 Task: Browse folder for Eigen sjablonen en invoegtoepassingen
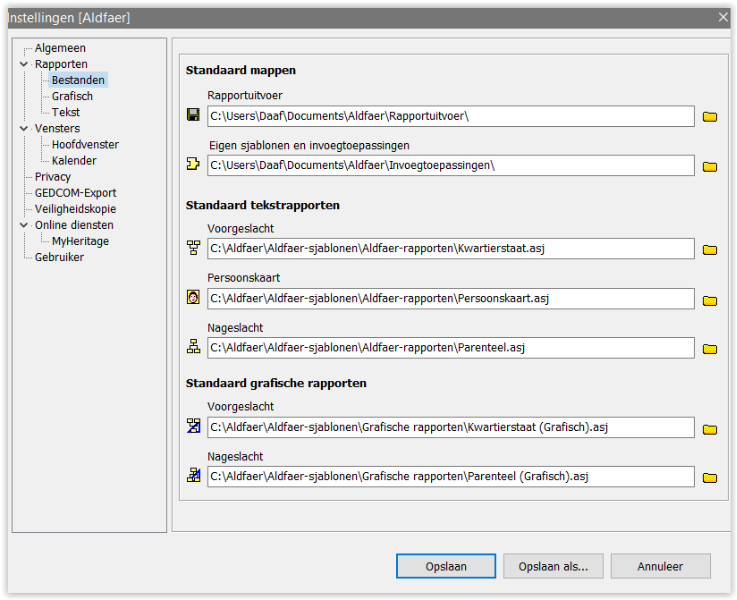[710, 166]
